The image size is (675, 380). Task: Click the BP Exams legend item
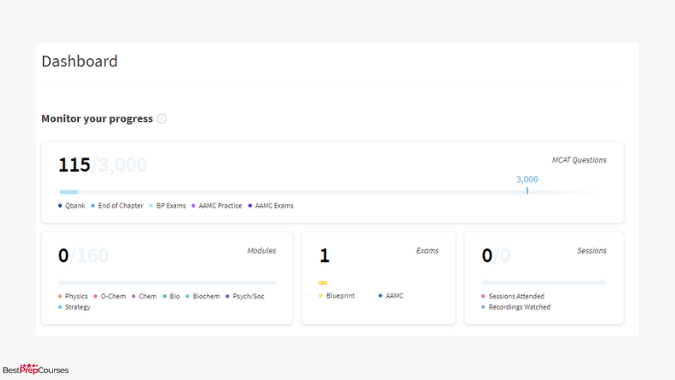click(167, 206)
